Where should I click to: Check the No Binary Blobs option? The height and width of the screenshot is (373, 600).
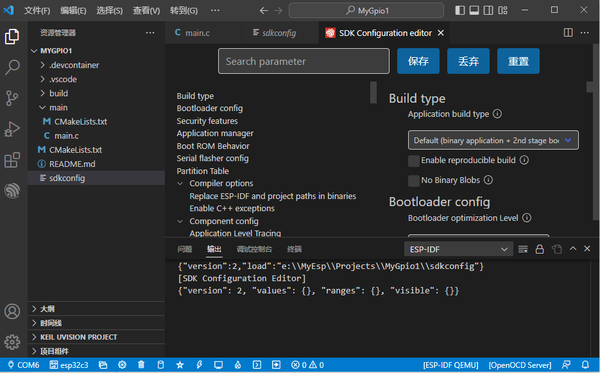(414, 181)
